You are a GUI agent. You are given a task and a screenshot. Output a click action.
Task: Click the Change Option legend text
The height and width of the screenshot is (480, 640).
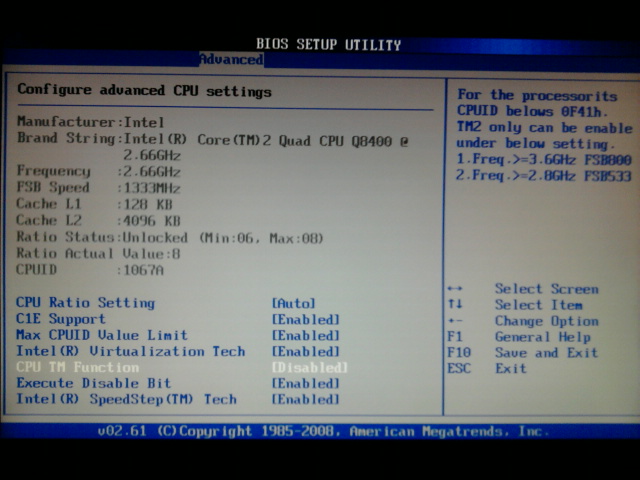coord(547,321)
